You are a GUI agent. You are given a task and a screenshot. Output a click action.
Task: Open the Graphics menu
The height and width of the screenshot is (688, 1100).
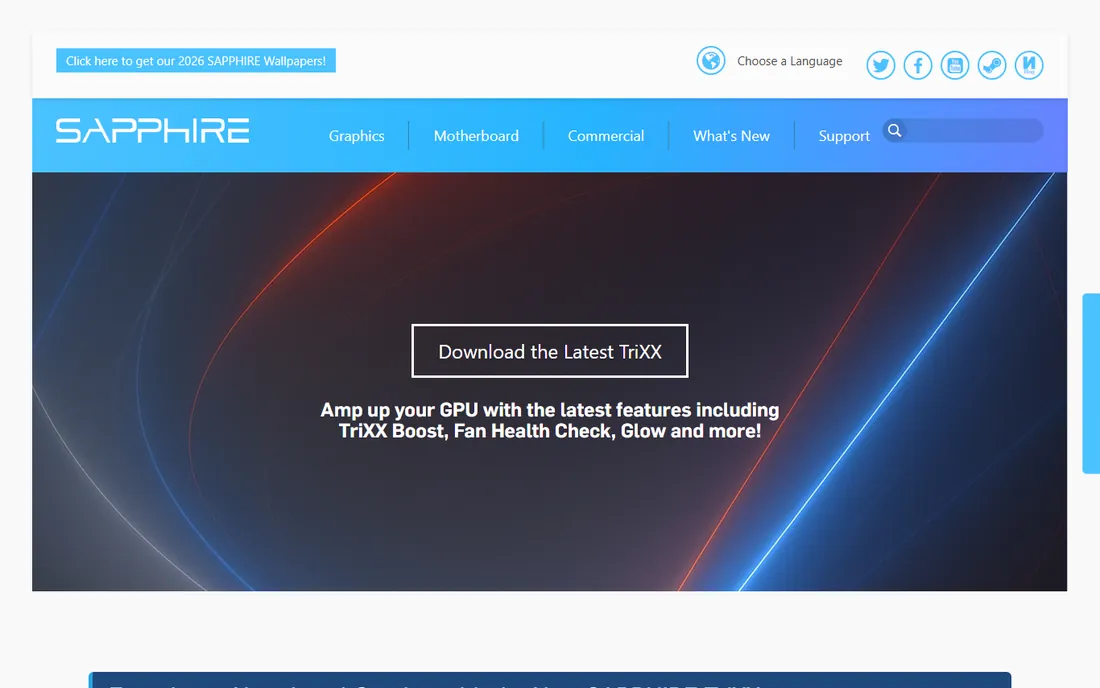click(356, 135)
